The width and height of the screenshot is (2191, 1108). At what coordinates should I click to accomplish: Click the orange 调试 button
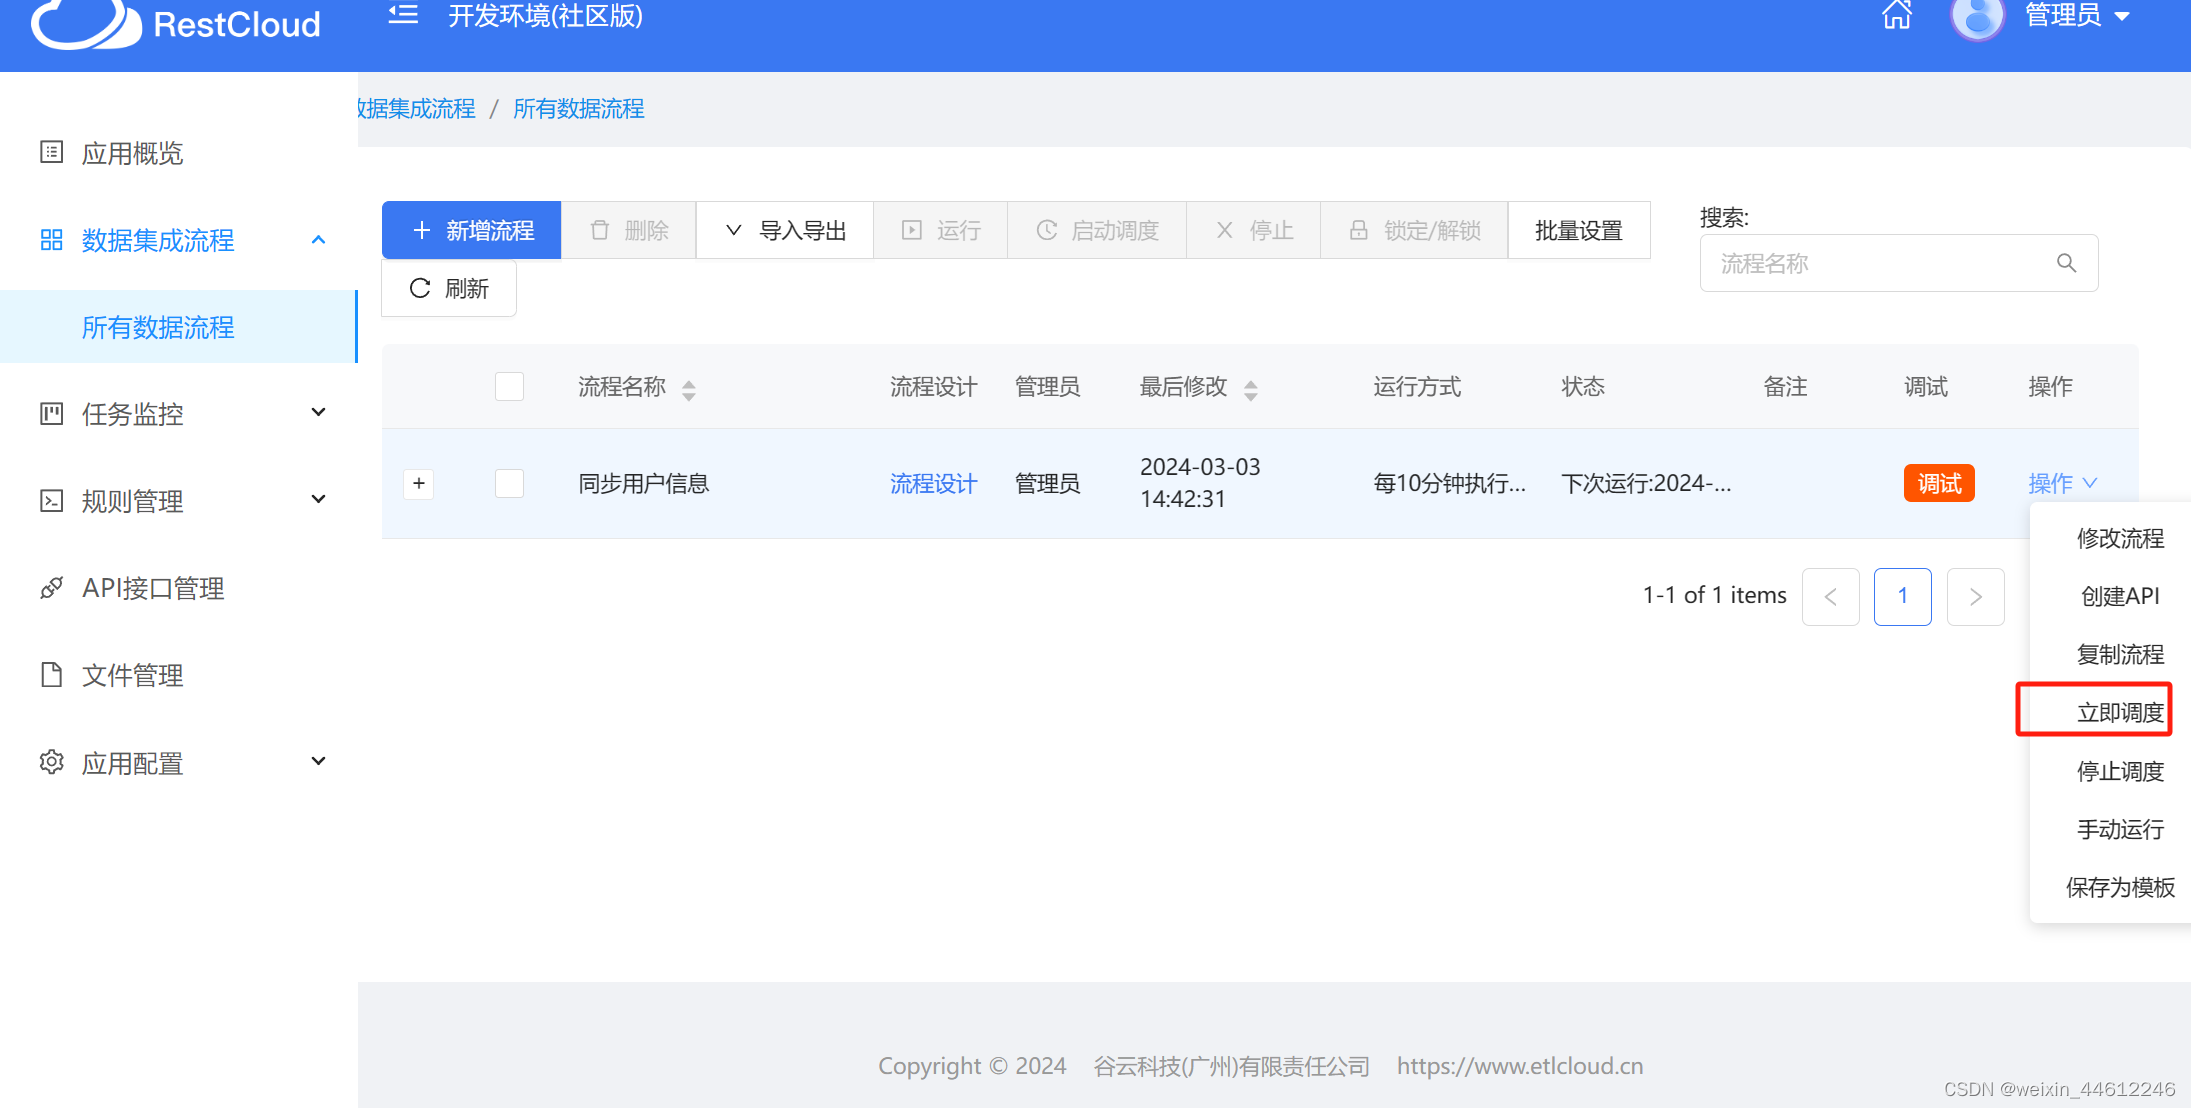[1938, 484]
